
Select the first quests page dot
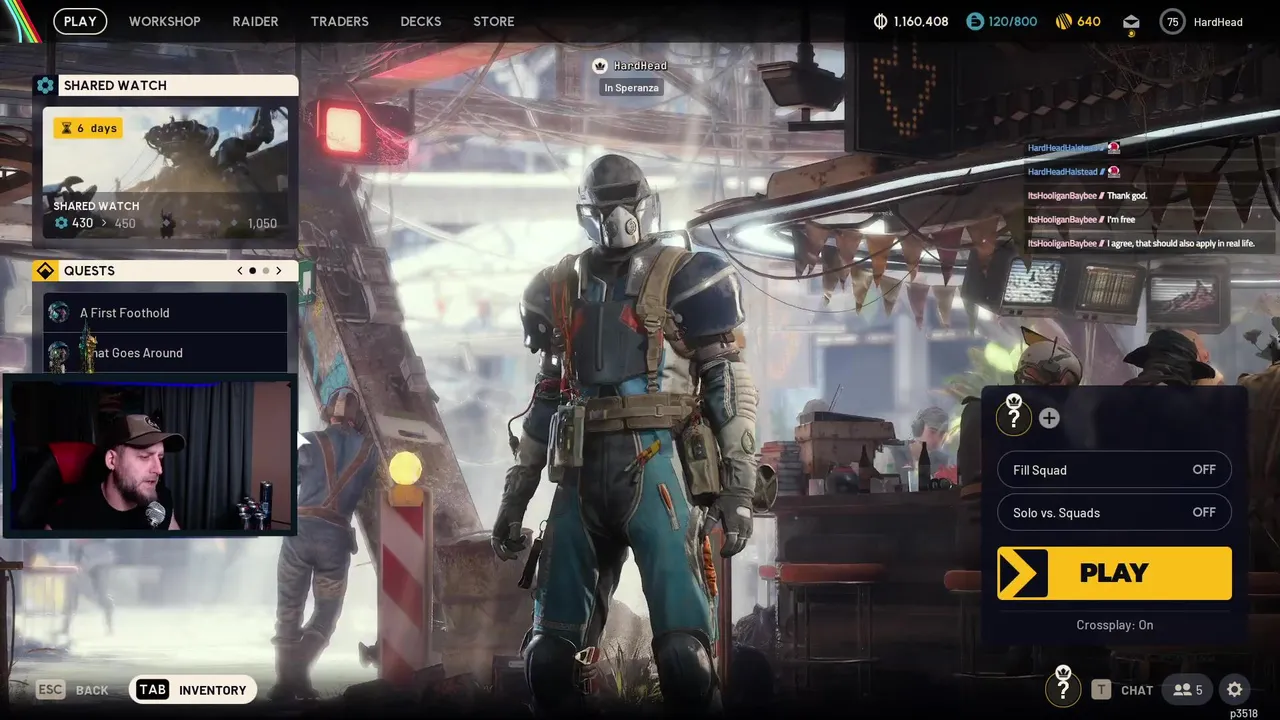(252, 271)
